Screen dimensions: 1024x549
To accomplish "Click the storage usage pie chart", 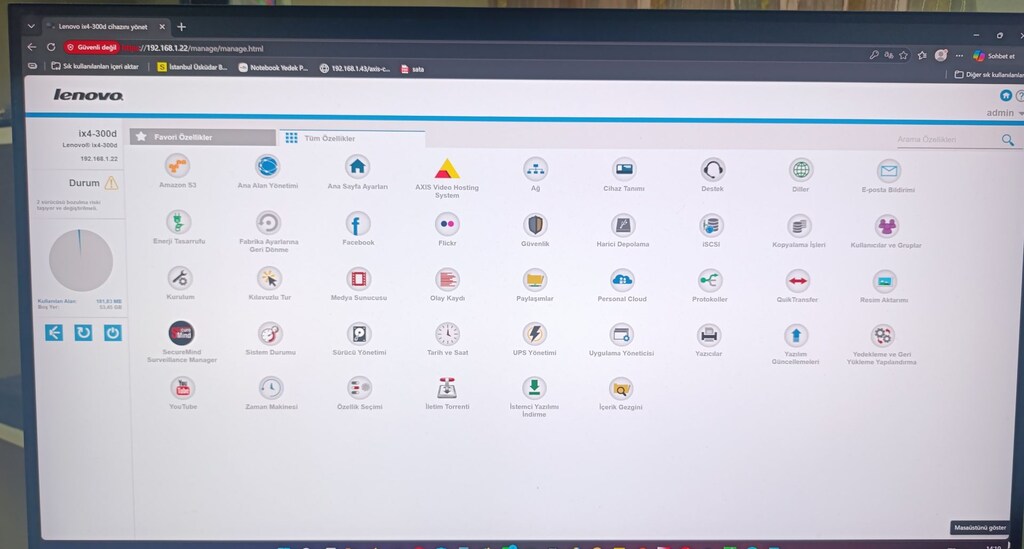I will [x=80, y=260].
